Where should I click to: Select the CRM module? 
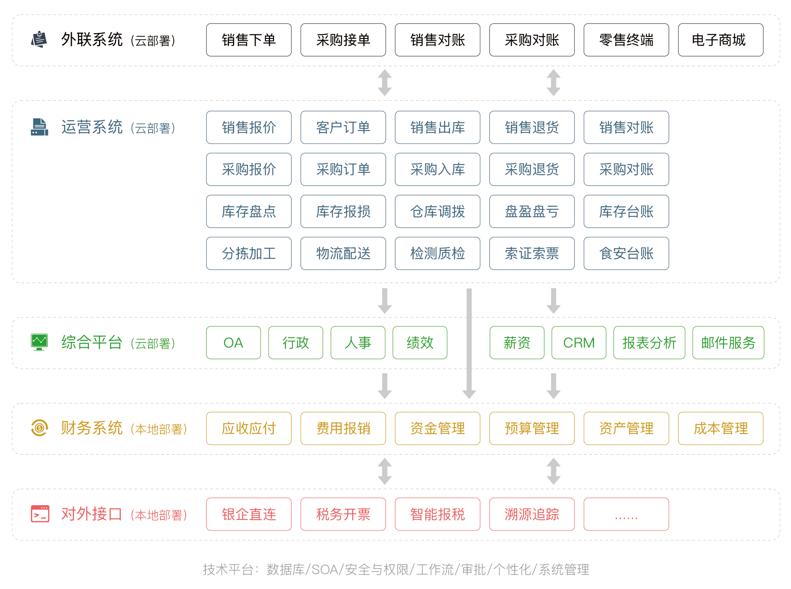click(578, 342)
